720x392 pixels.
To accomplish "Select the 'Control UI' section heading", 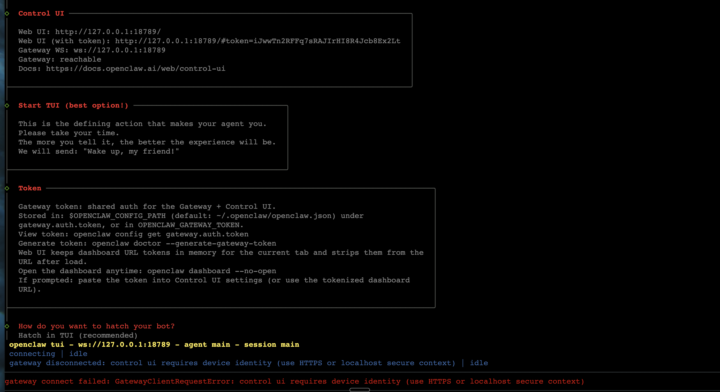I will coord(41,13).
